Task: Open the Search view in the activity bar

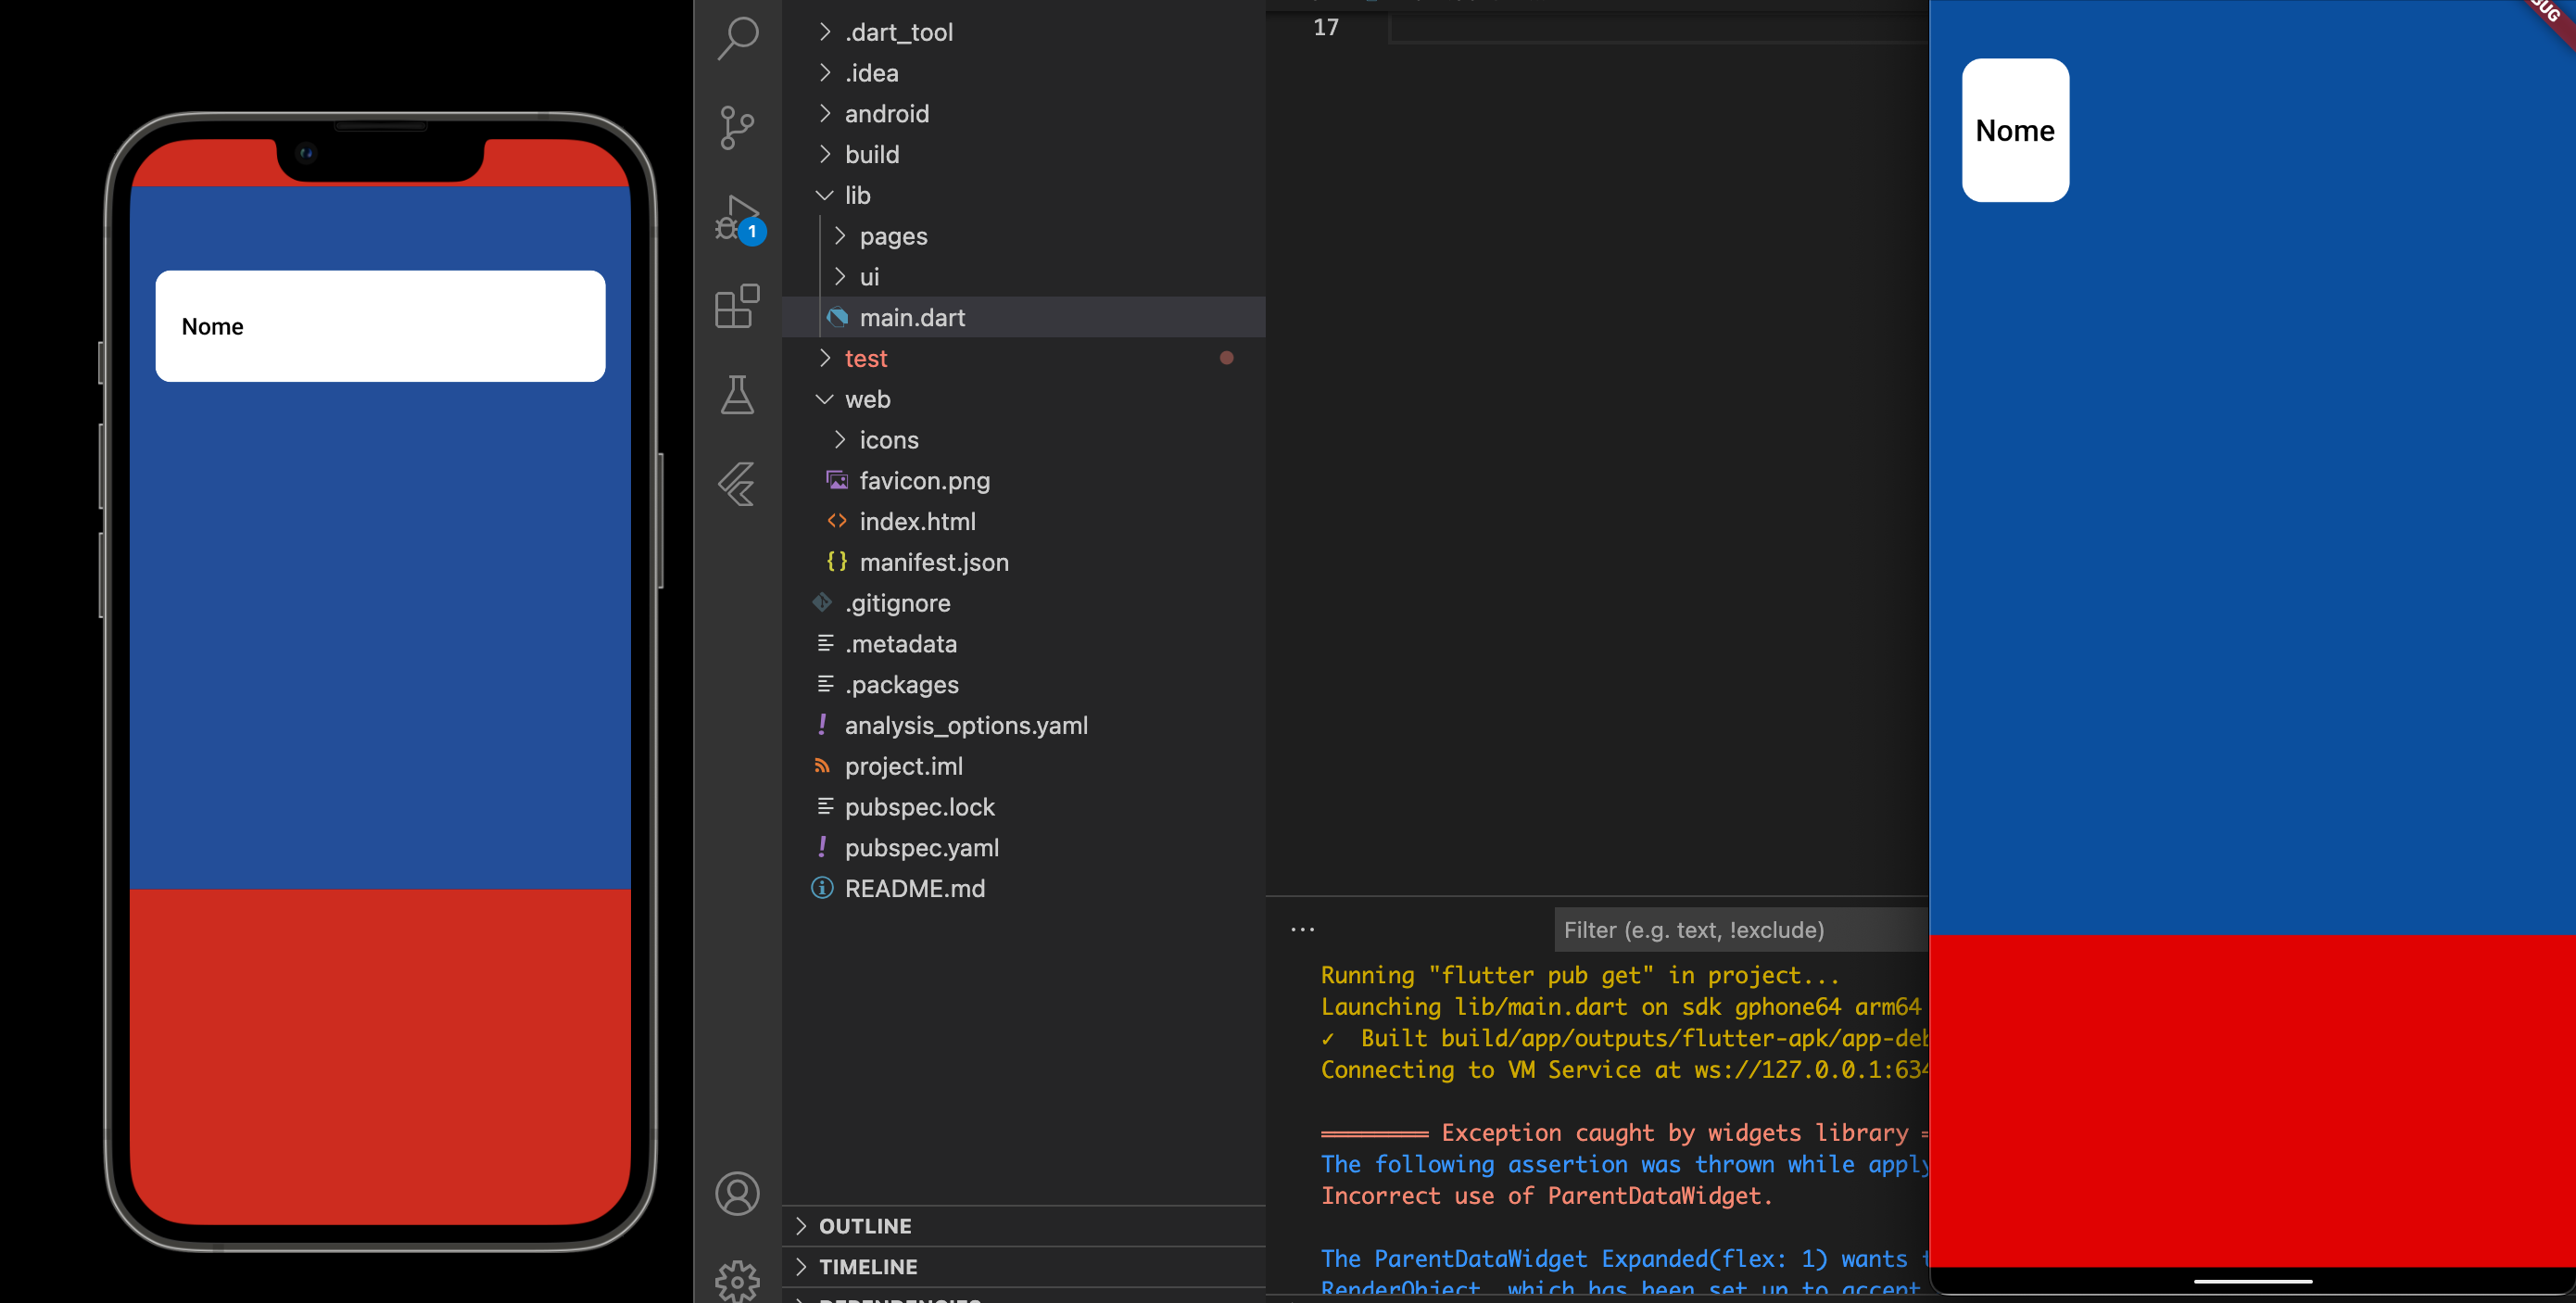Action: (x=737, y=38)
